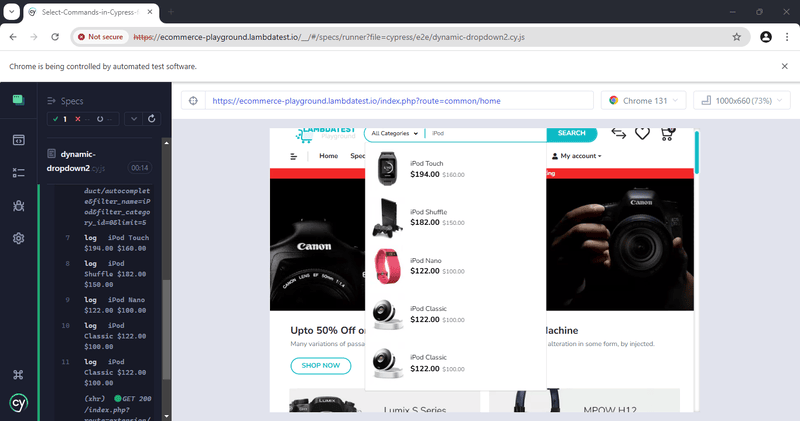
Task: Click iPod Nano product thumbnail
Action: coord(387,266)
